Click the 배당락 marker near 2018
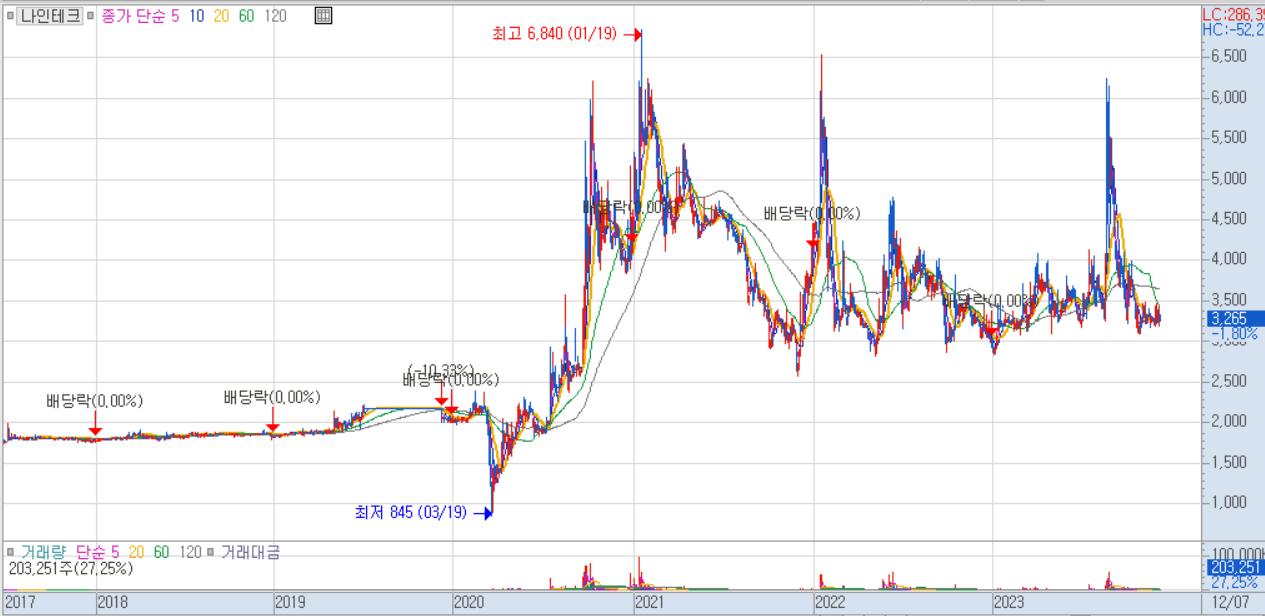The height and width of the screenshot is (616, 1265). tap(95, 401)
